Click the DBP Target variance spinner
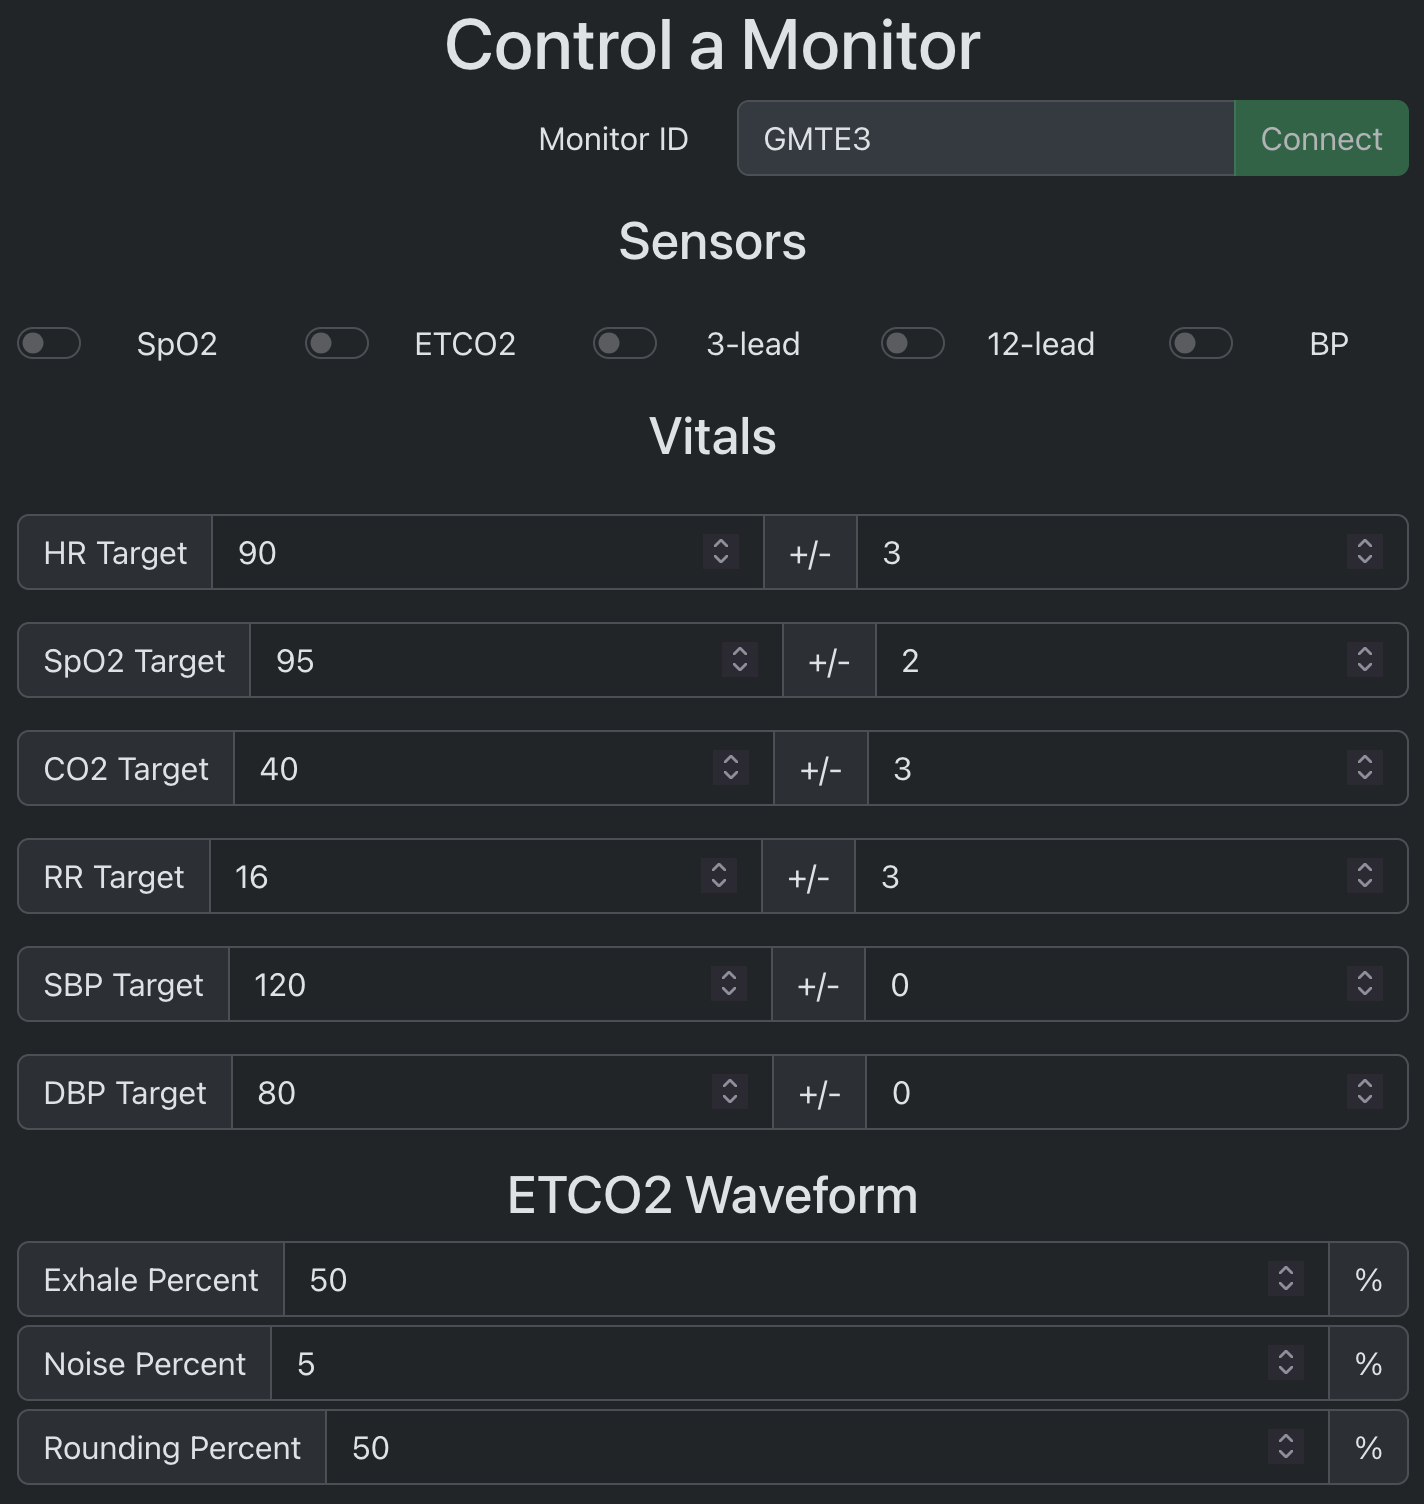This screenshot has width=1424, height=1504. (1365, 1091)
